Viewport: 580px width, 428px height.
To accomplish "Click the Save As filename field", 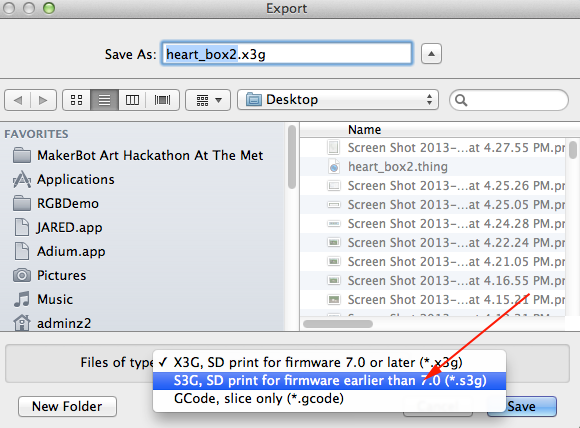I will coord(287,54).
